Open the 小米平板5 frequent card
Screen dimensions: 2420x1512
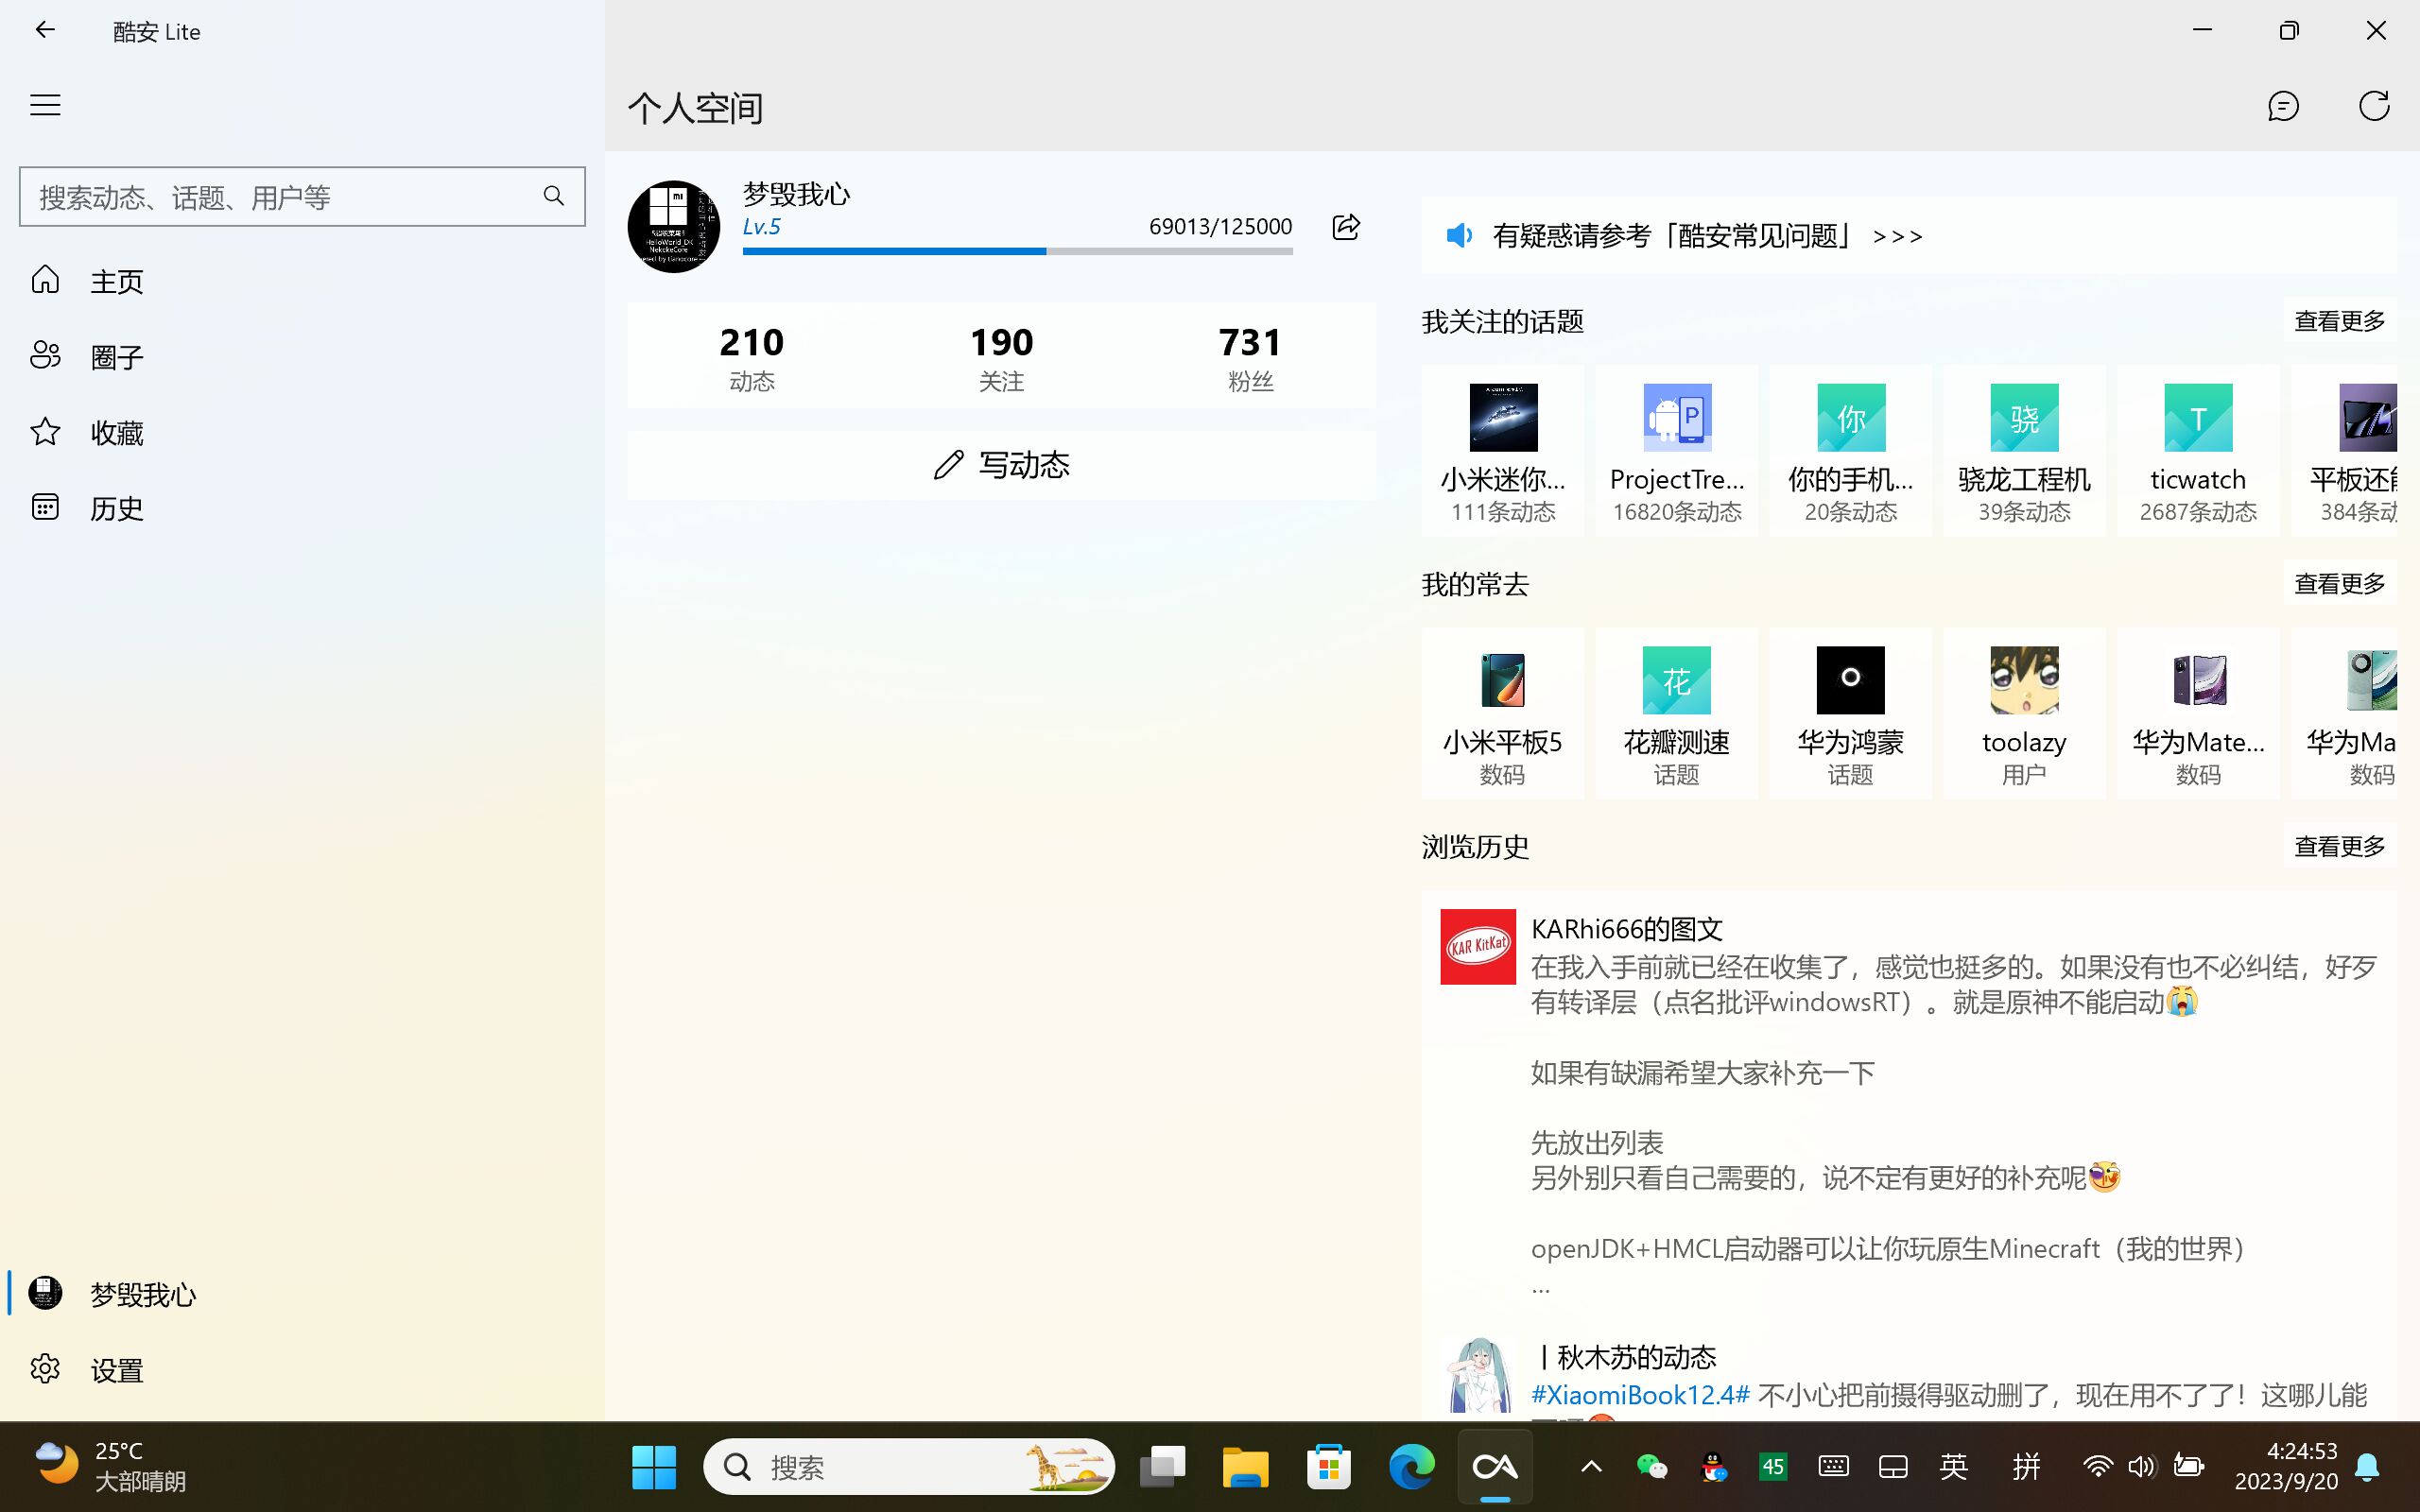pos(1503,713)
